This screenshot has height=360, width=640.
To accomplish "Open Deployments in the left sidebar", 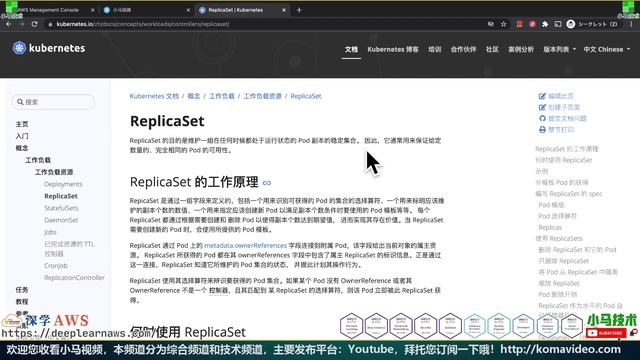I will [x=63, y=184].
